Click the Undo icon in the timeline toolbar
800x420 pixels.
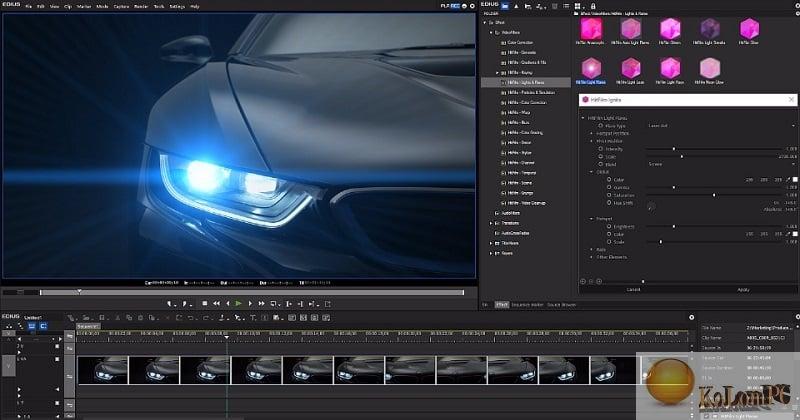tap(190, 317)
